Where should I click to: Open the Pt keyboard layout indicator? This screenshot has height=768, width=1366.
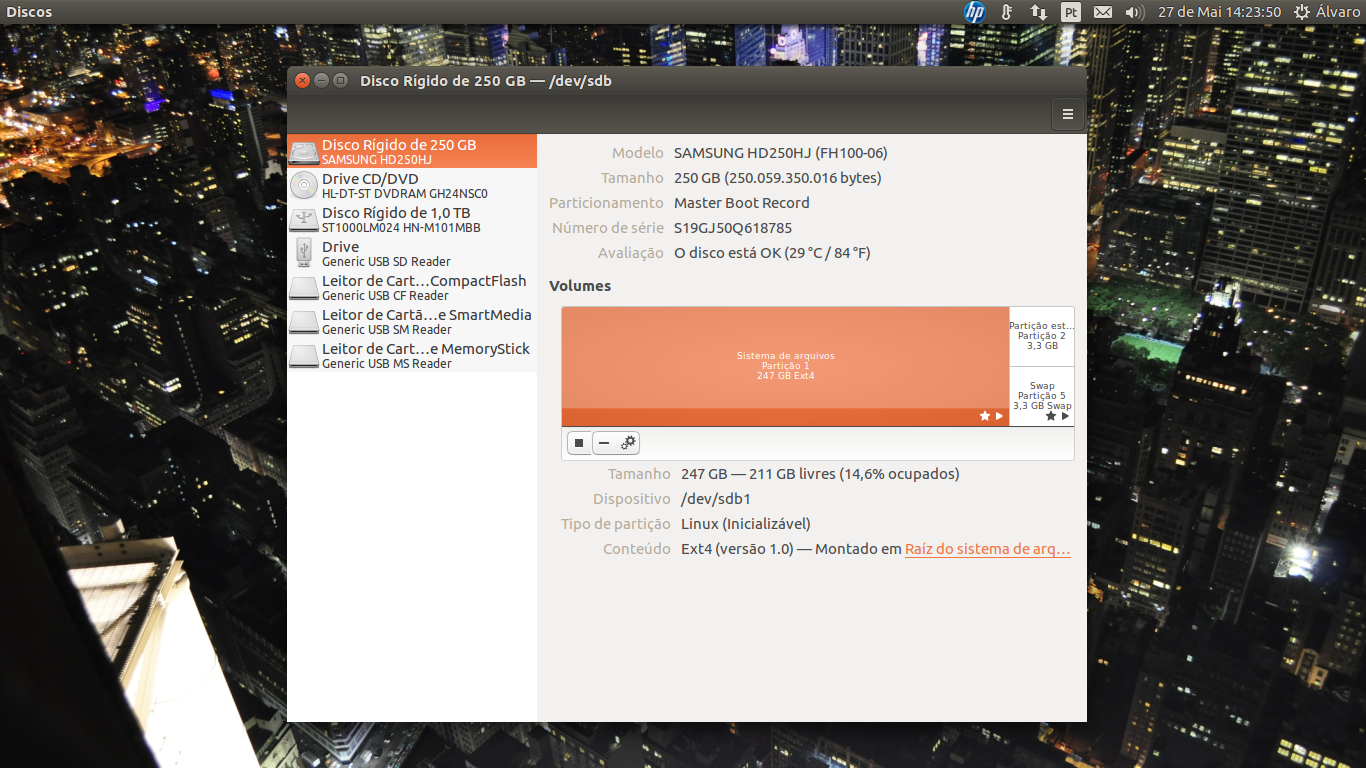pyautogui.click(x=1070, y=12)
